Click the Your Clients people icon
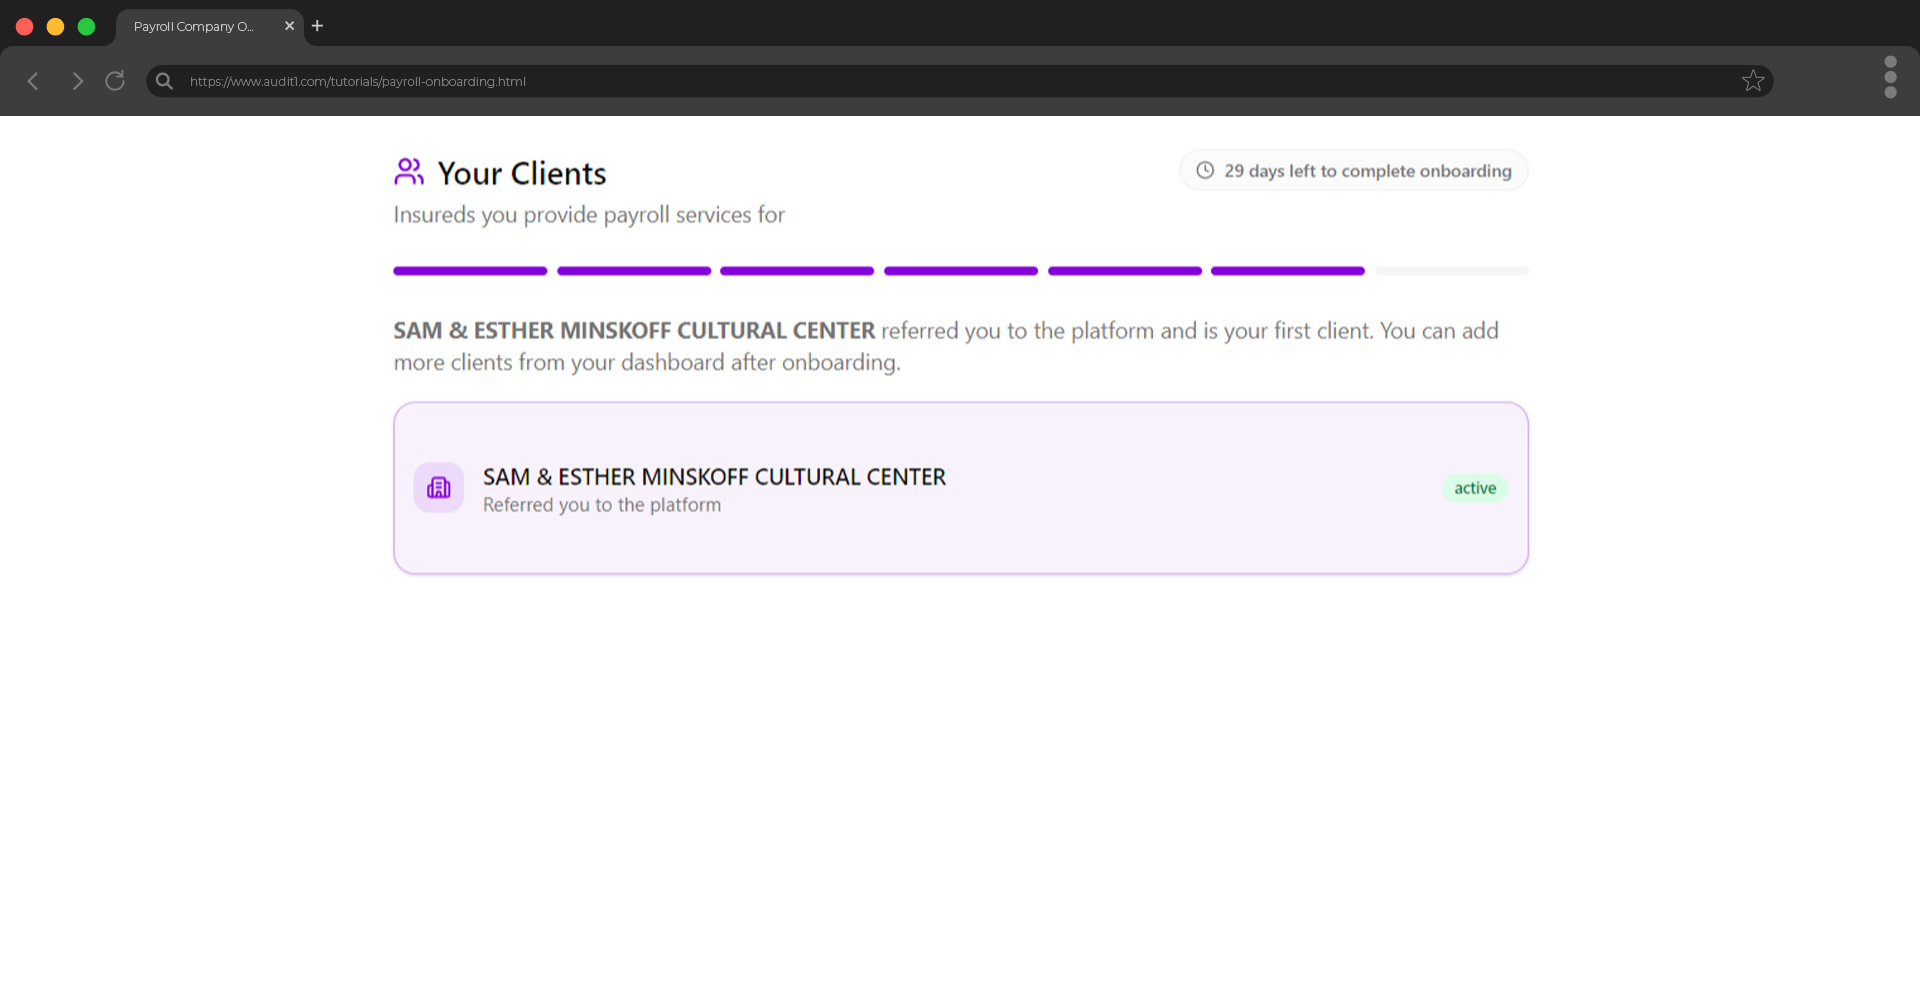Screen dimensions: 1920x1000 [x=409, y=171]
